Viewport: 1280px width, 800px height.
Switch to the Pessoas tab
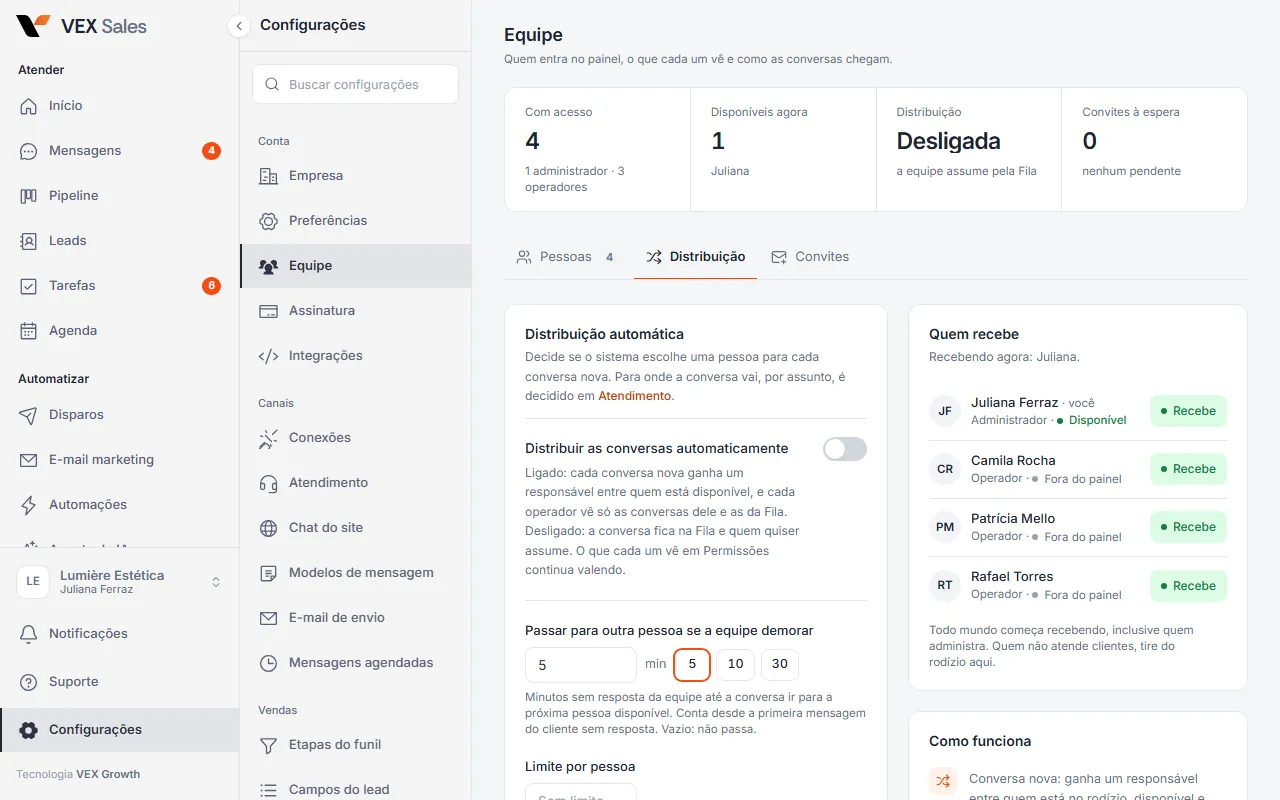pos(565,257)
